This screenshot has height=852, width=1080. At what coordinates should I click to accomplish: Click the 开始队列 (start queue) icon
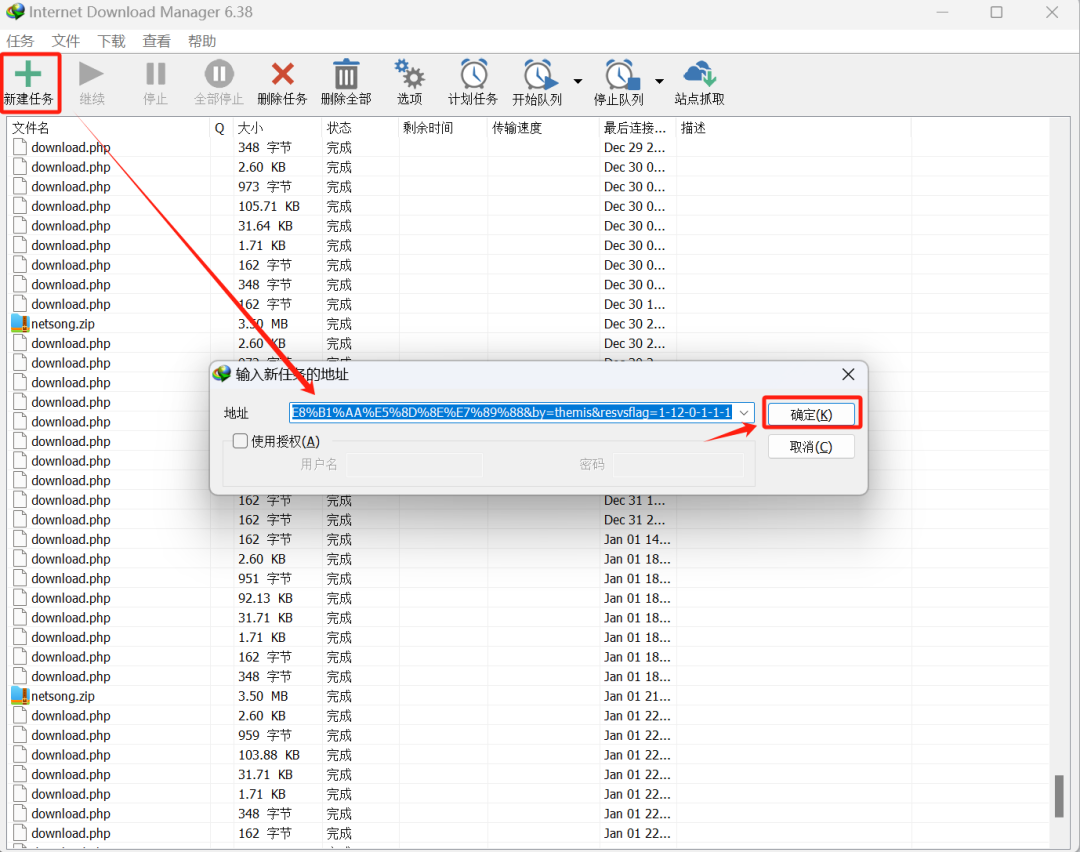[539, 74]
